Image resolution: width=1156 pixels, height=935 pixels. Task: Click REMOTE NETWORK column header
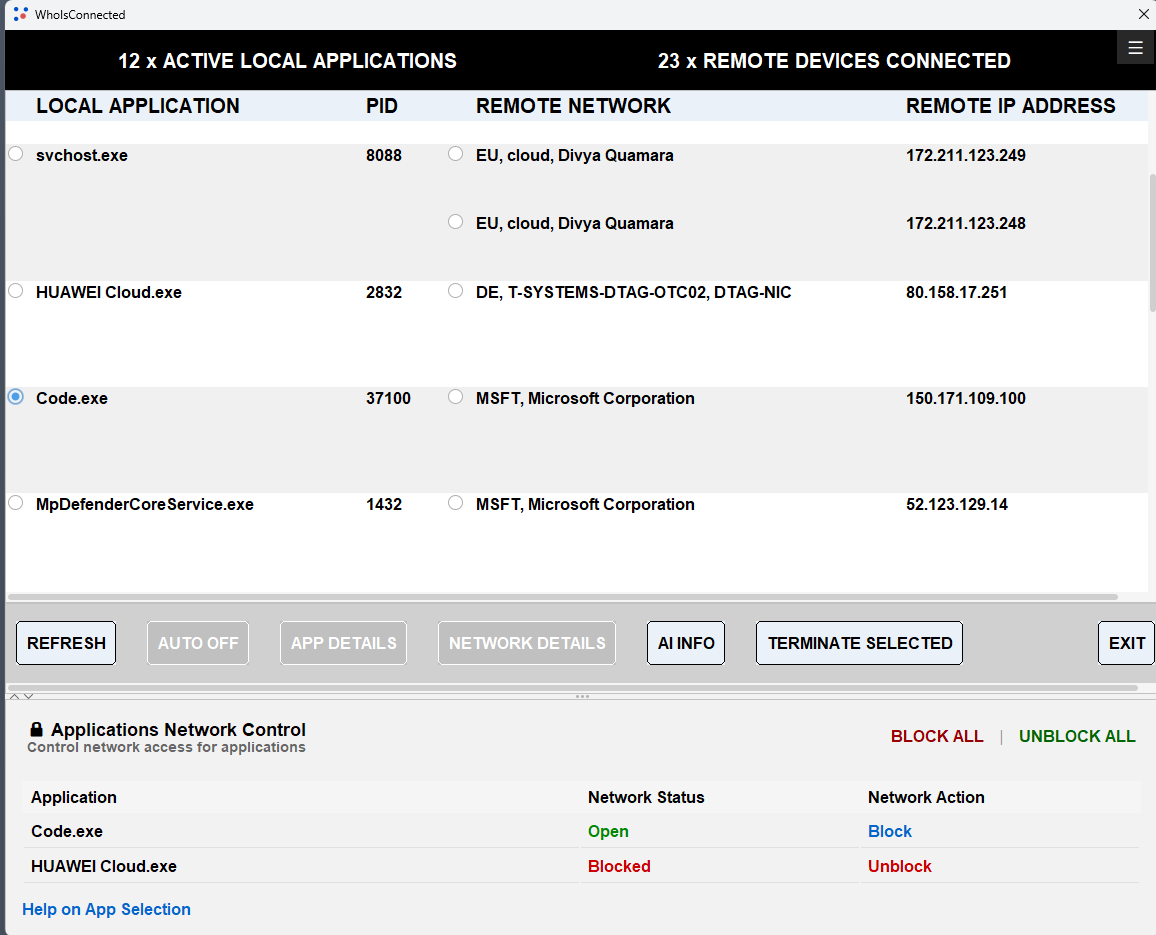(573, 105)
